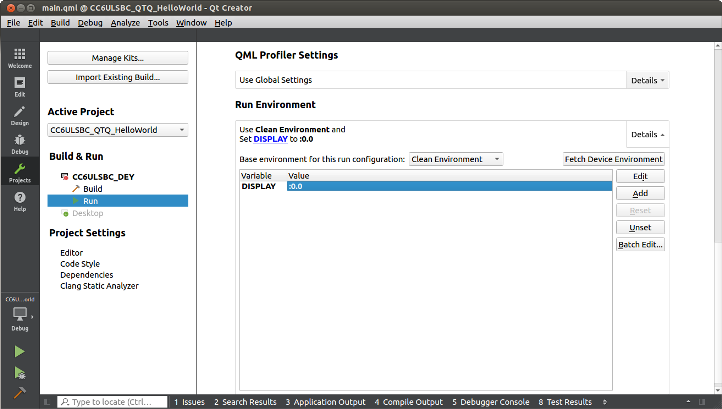
Task: Open the Welcome mode
Action: click(x=20, y=58)
